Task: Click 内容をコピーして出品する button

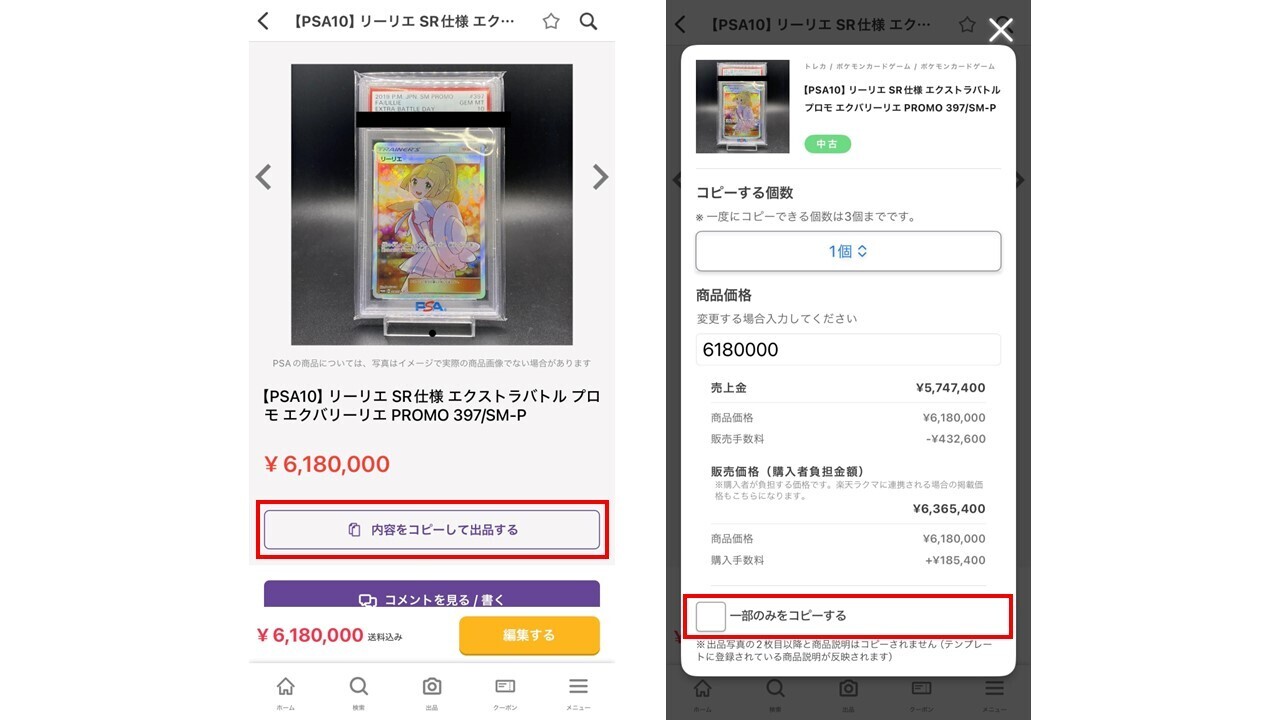Action: tap(432, 530)
